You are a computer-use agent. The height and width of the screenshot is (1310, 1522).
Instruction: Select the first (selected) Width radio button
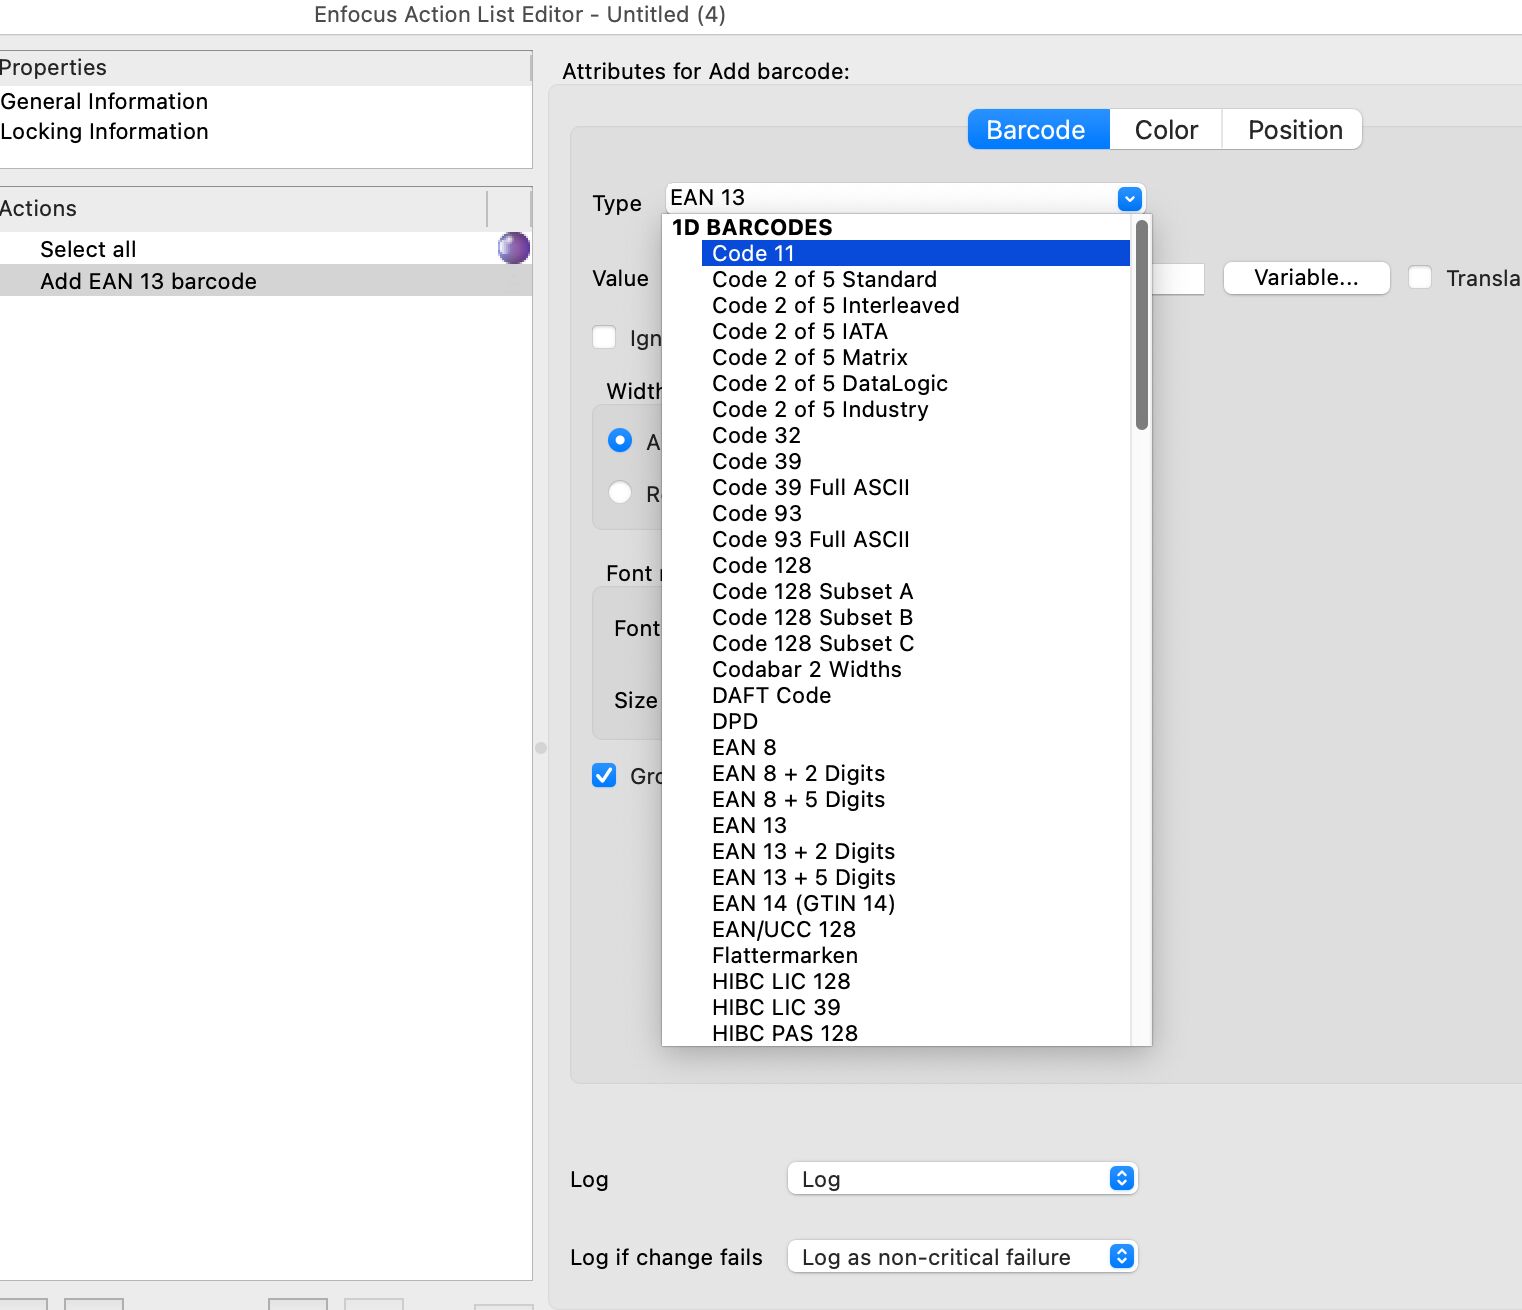(620, 441)
